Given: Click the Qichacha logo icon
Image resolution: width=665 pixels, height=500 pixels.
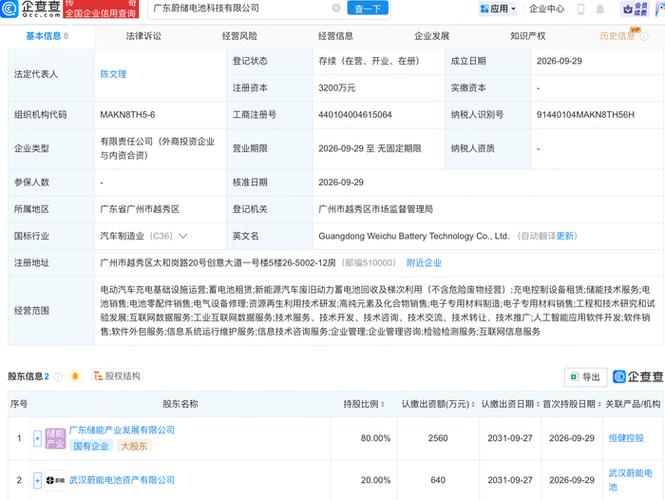Looking at the screenshot, I should 9,8.
